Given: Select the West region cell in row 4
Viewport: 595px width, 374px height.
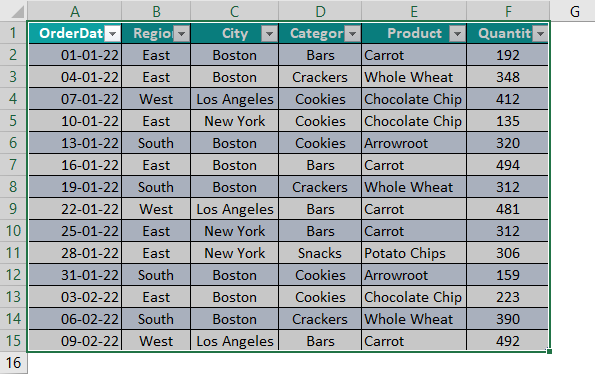Looking at the screenshot, I should click(156, 99).
